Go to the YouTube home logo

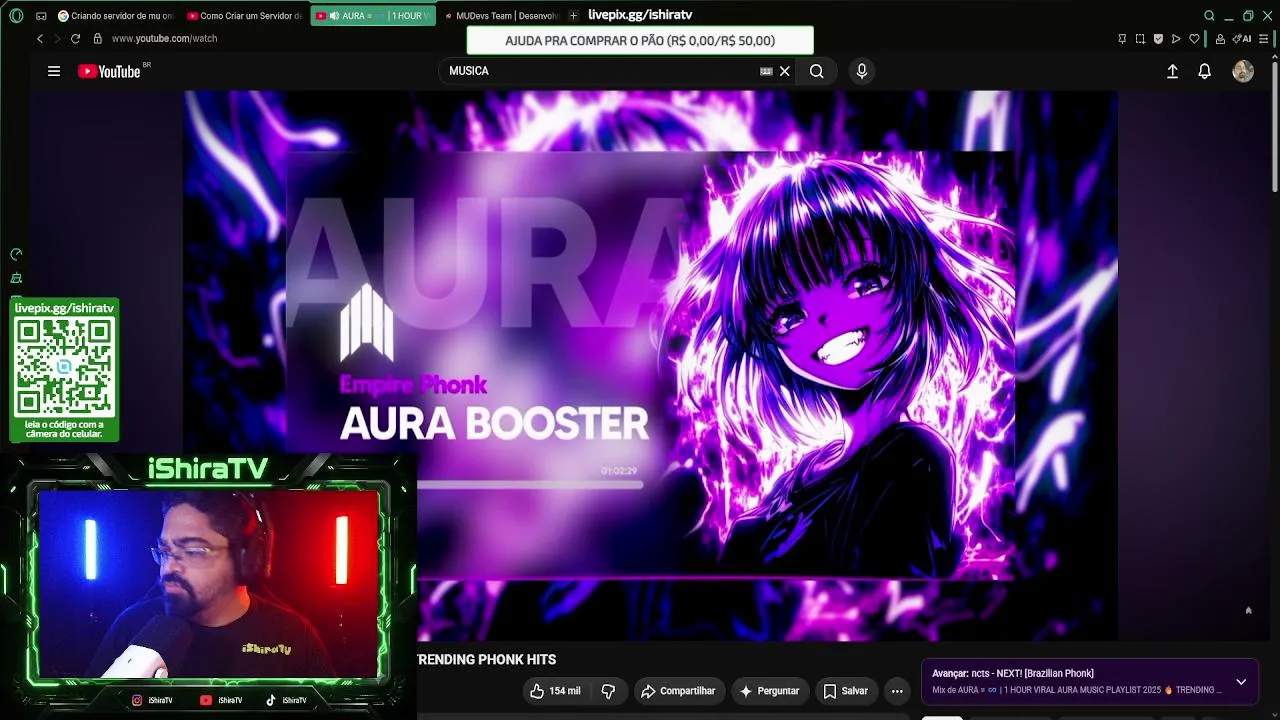pos(109,71)
